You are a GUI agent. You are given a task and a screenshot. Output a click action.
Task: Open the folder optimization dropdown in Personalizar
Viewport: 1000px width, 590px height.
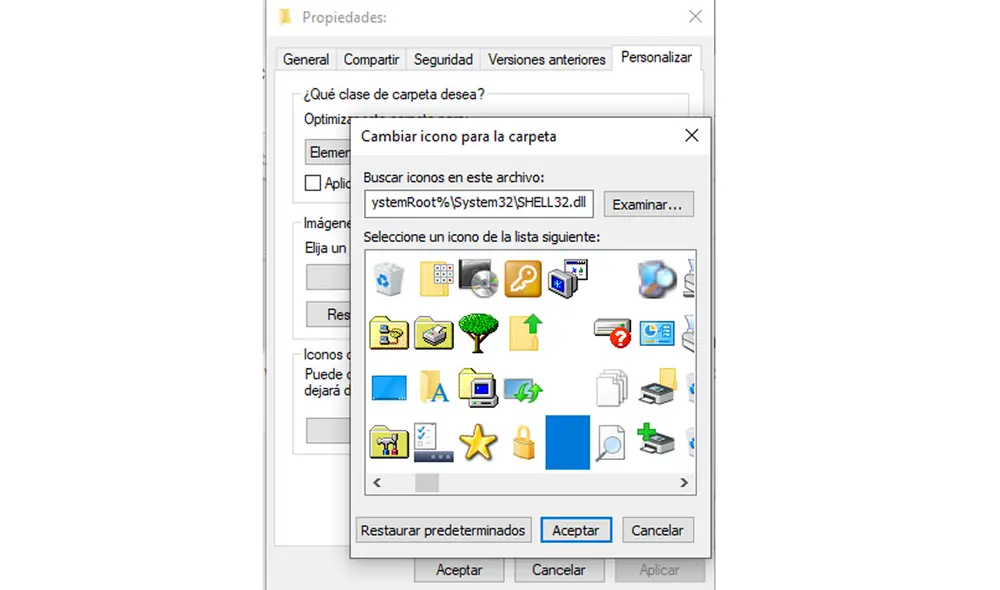(327, 153)
